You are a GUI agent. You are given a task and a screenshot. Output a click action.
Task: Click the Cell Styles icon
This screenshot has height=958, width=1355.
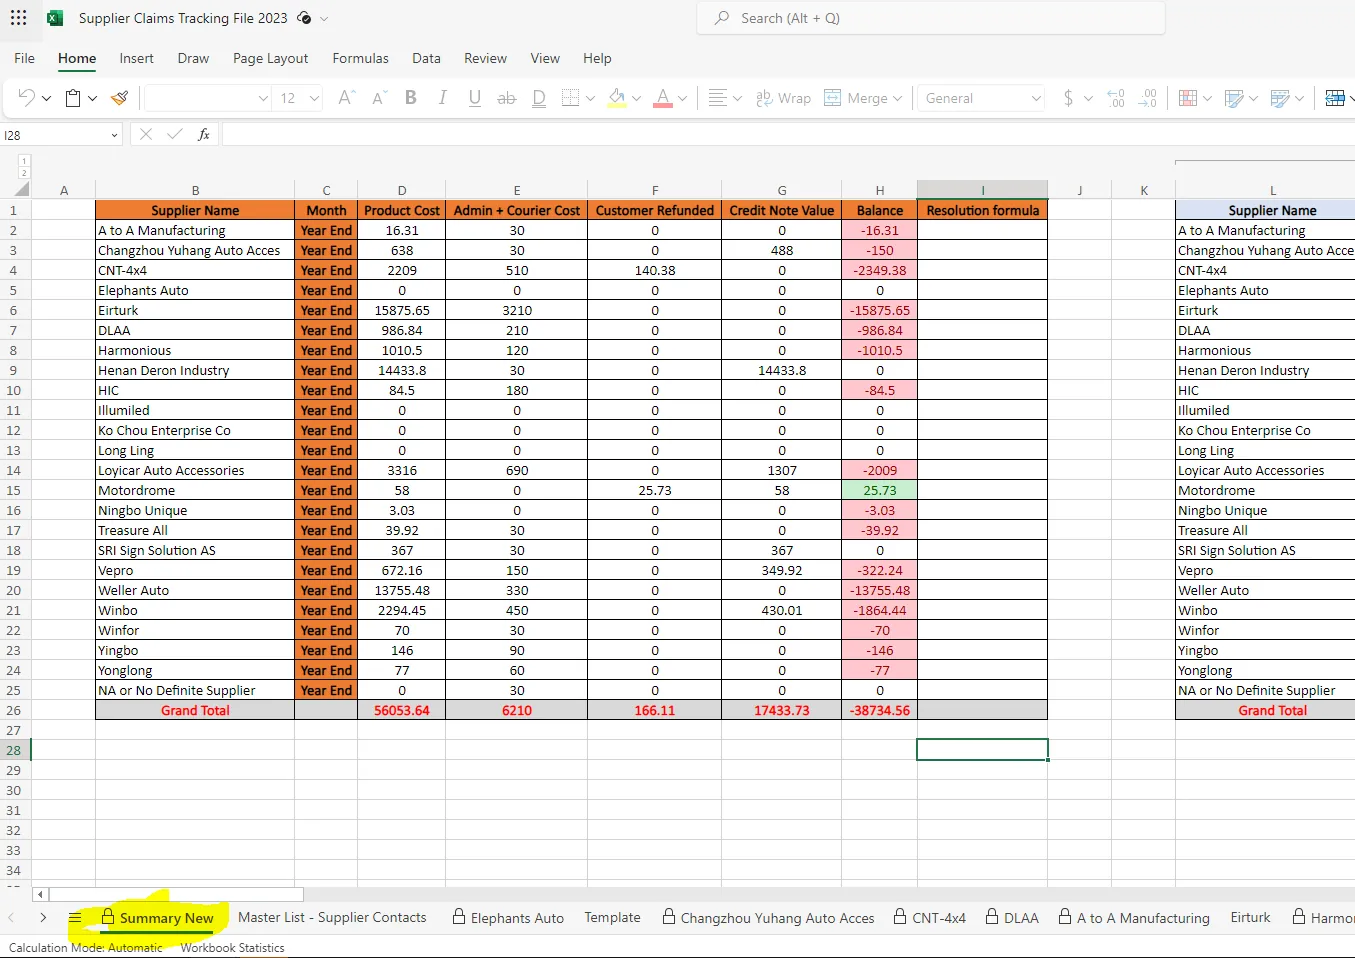1280,98
